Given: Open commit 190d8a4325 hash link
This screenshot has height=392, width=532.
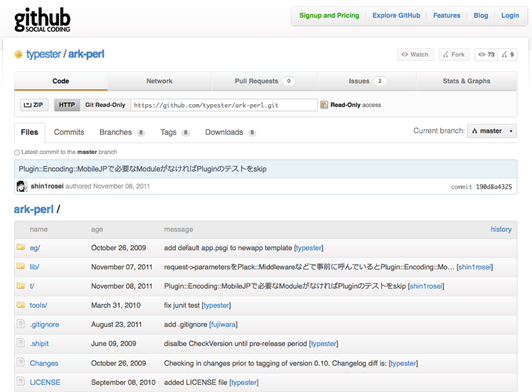Looking at the screenshot, I should [494, 187].
